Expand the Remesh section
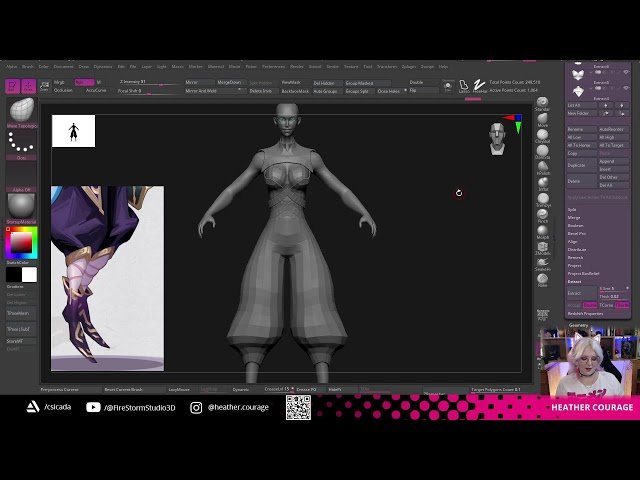This screenshot has height=480, width=640. pos(575,258)
